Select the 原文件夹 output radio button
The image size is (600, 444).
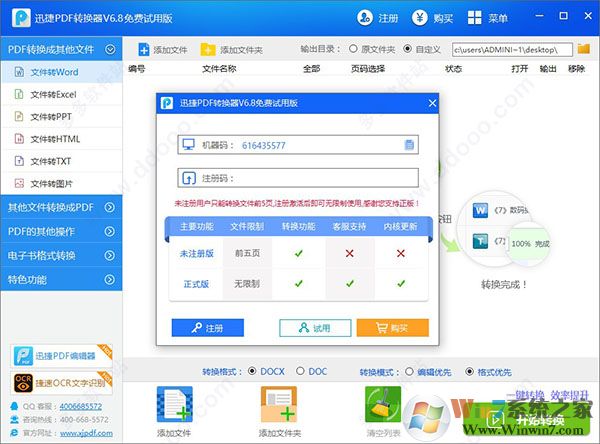point(353,49)
